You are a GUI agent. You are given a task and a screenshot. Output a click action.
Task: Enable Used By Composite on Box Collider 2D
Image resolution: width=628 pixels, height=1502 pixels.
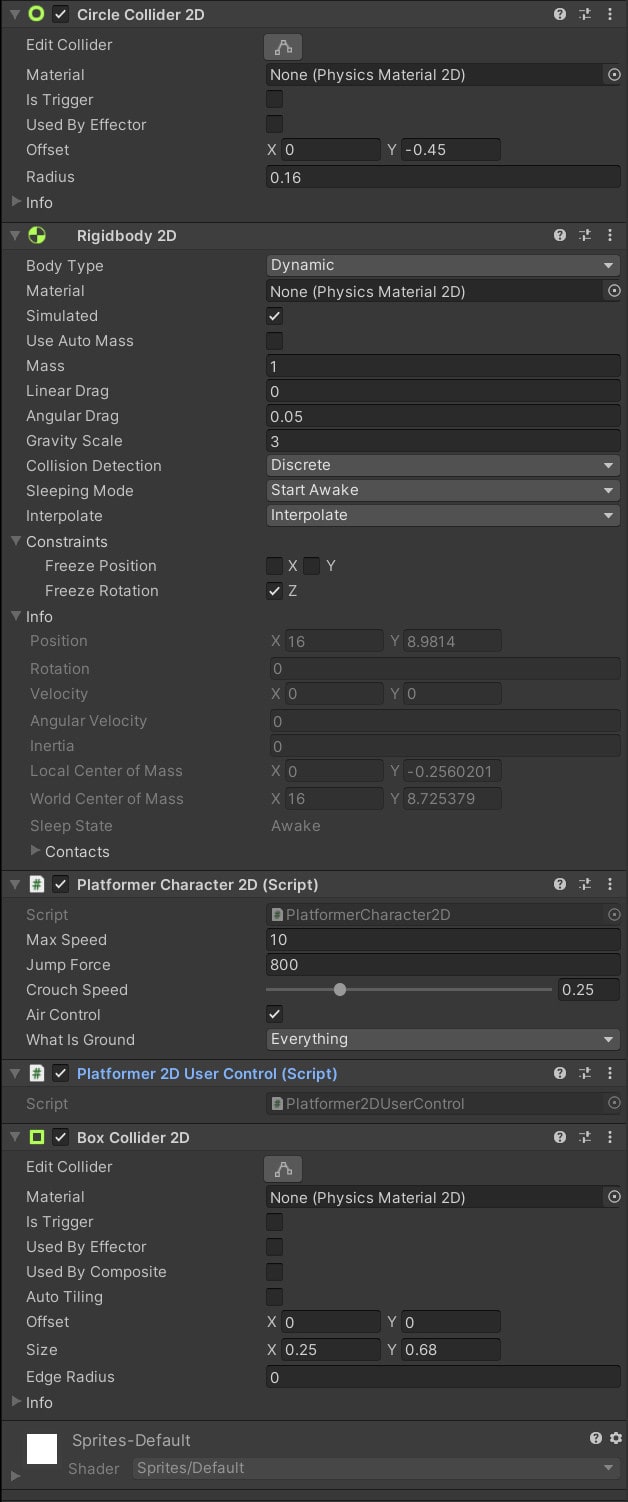click(274, 1271)
